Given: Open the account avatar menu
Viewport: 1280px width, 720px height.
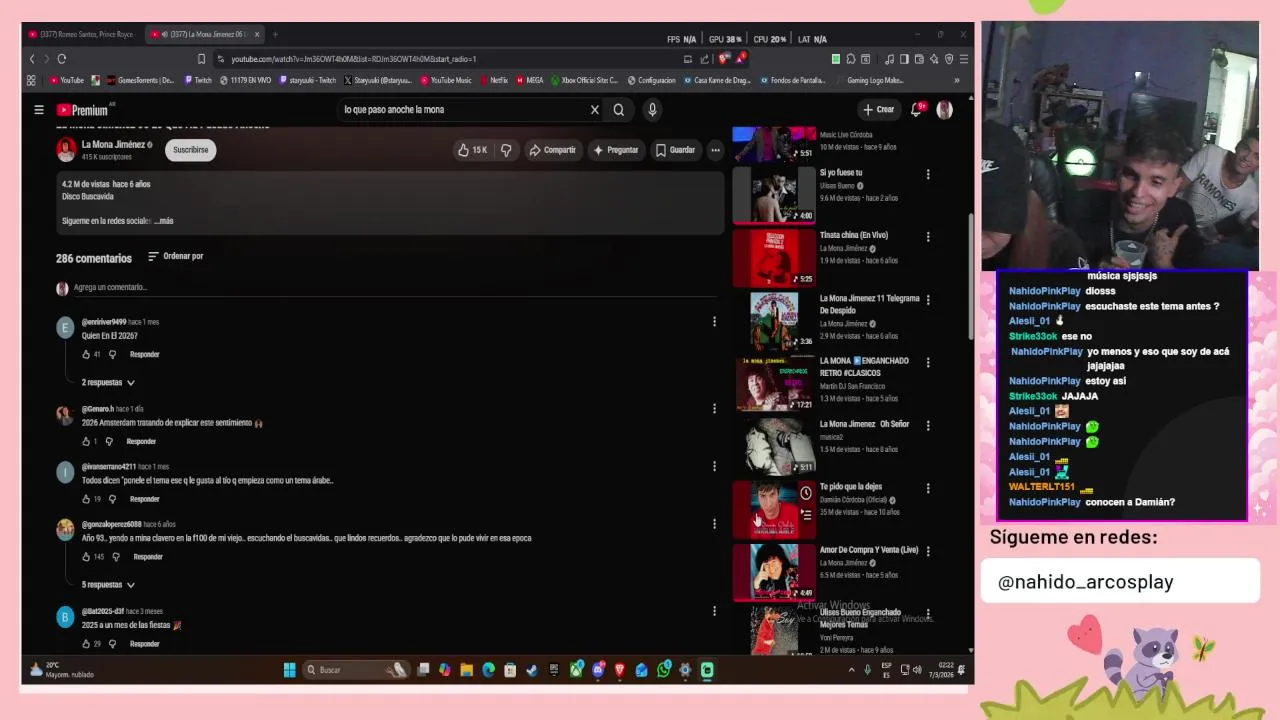Looking at the screenshot, I should click(944, 110).
